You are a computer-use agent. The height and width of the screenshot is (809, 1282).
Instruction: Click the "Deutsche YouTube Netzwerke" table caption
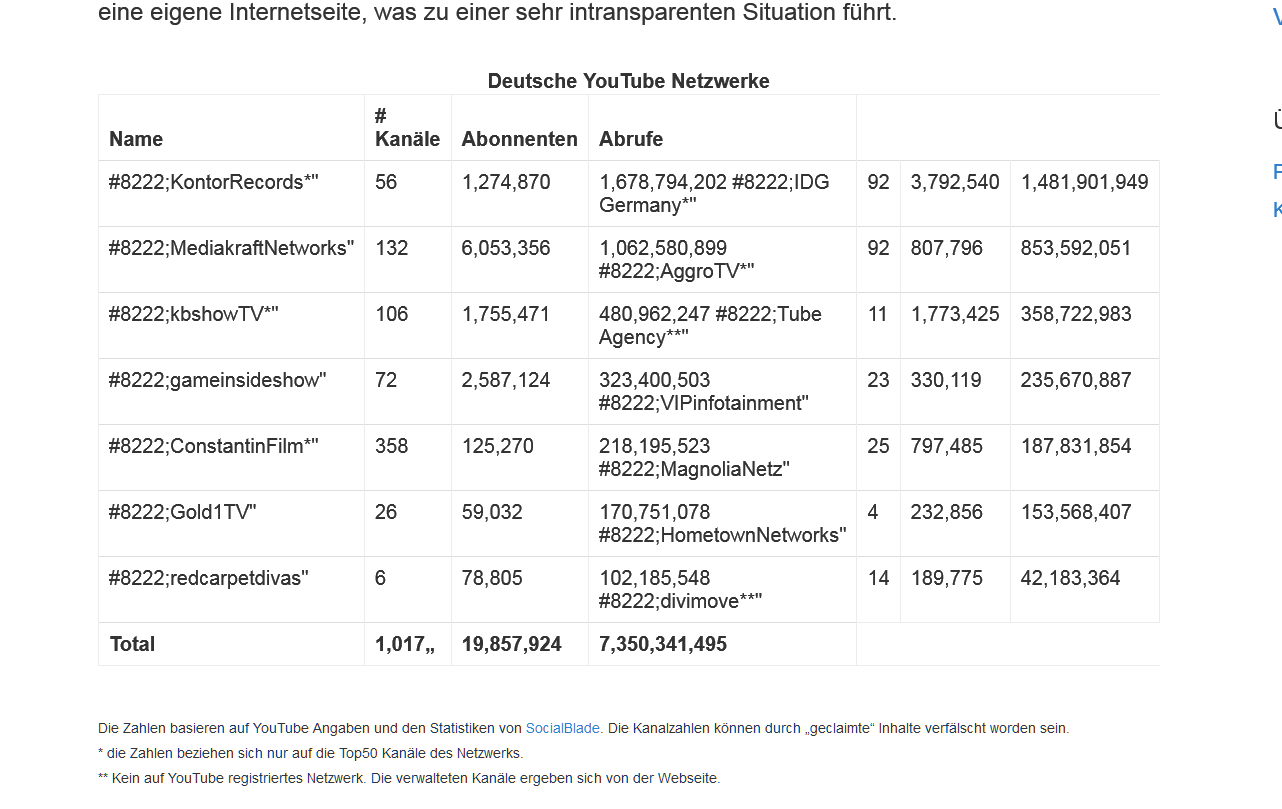click(628, 81)
